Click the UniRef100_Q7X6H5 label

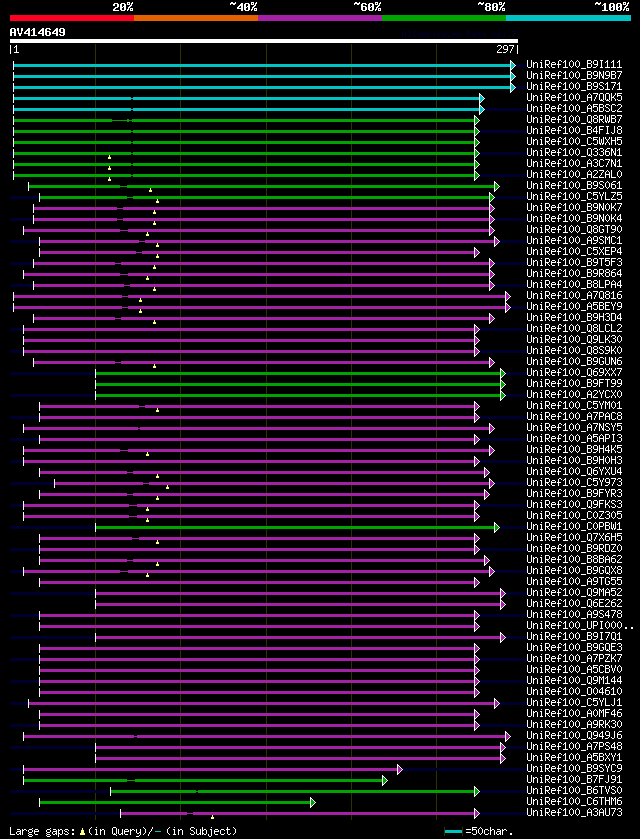pyautogui.click(x=574, y=538)
